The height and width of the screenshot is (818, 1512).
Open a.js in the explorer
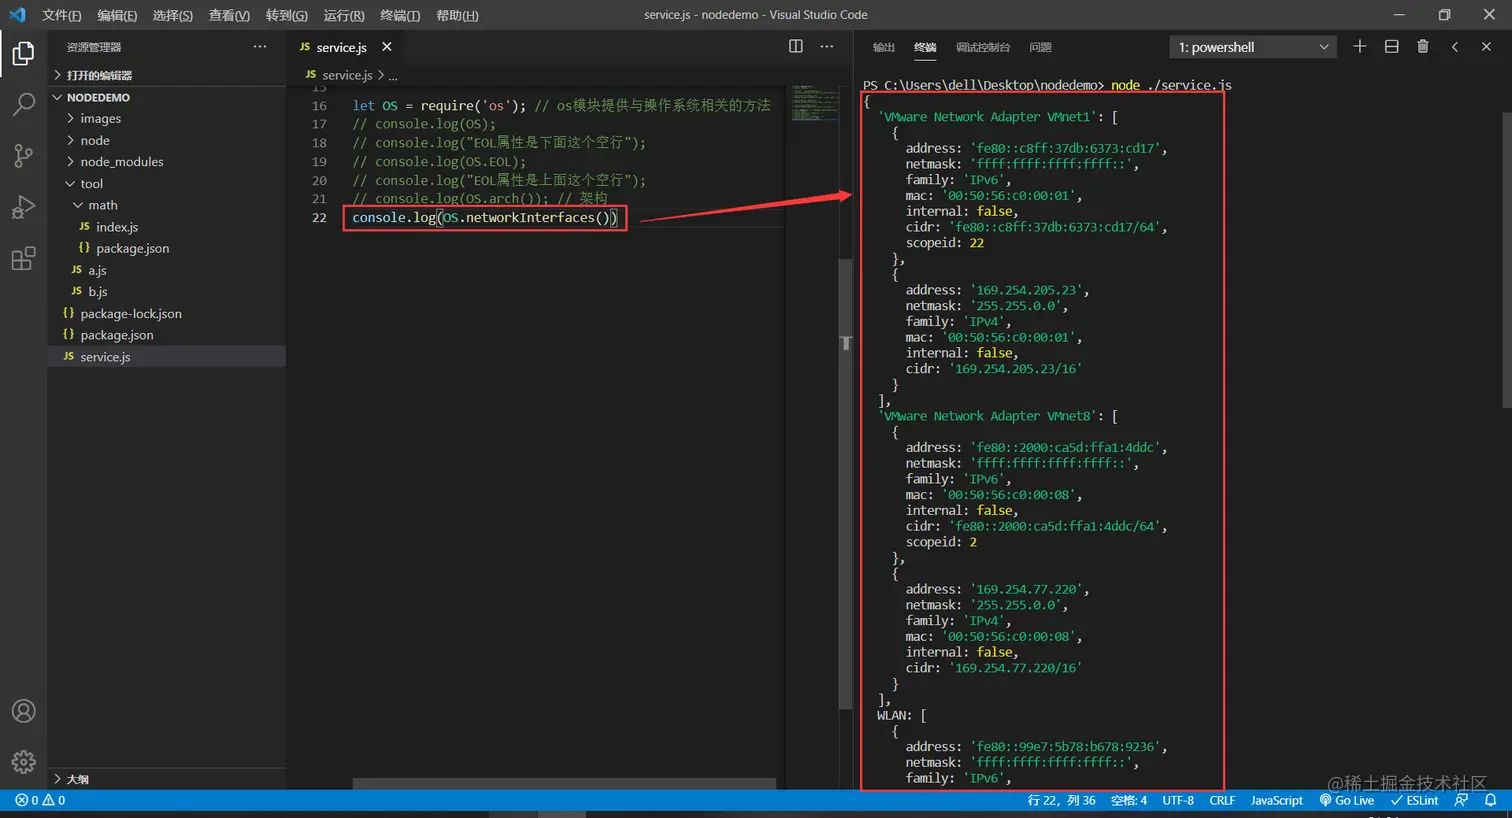[166, 270]
